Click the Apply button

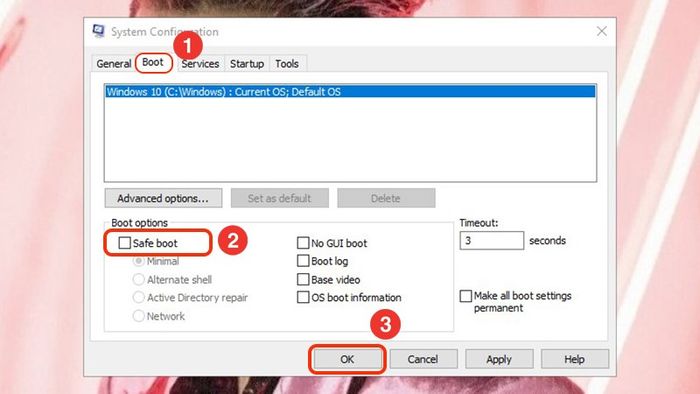499,359
